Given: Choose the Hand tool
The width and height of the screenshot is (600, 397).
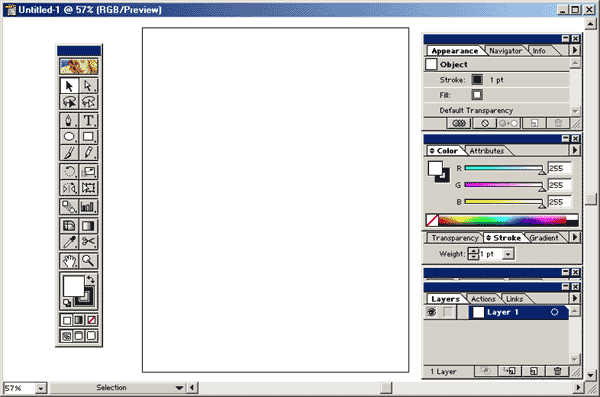Looking at the screenshot, I should click(69, 261).
